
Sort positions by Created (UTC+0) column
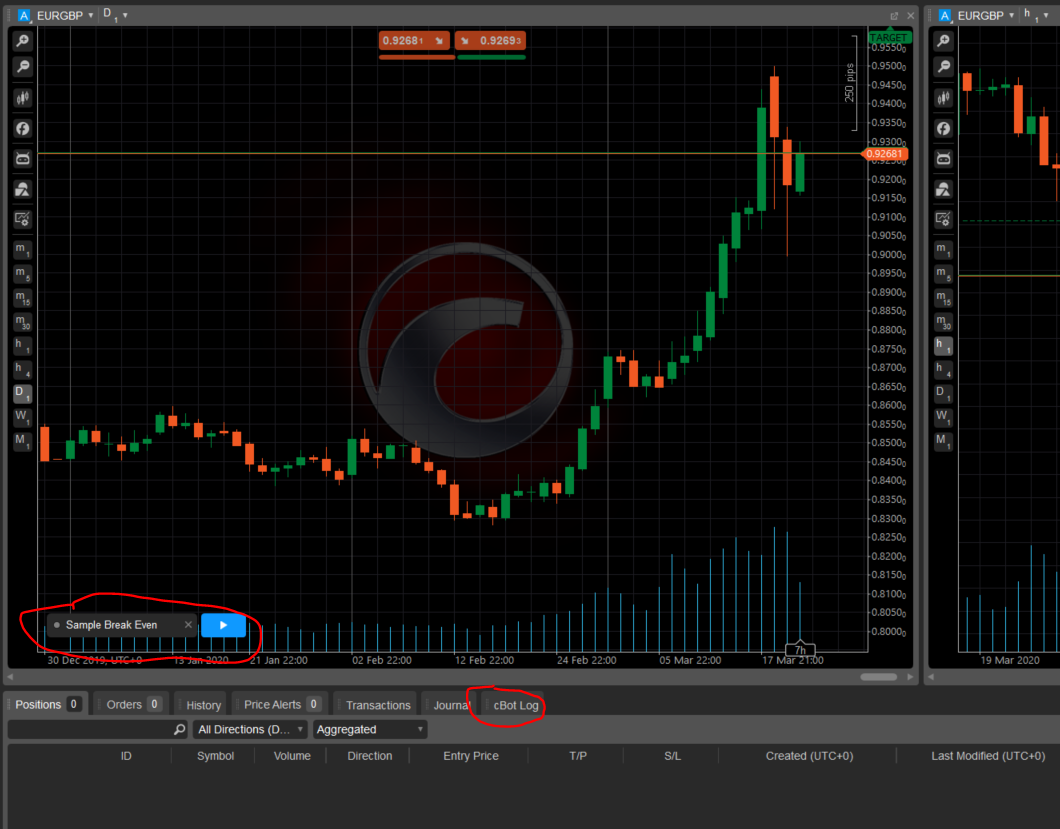click(809, 756)
